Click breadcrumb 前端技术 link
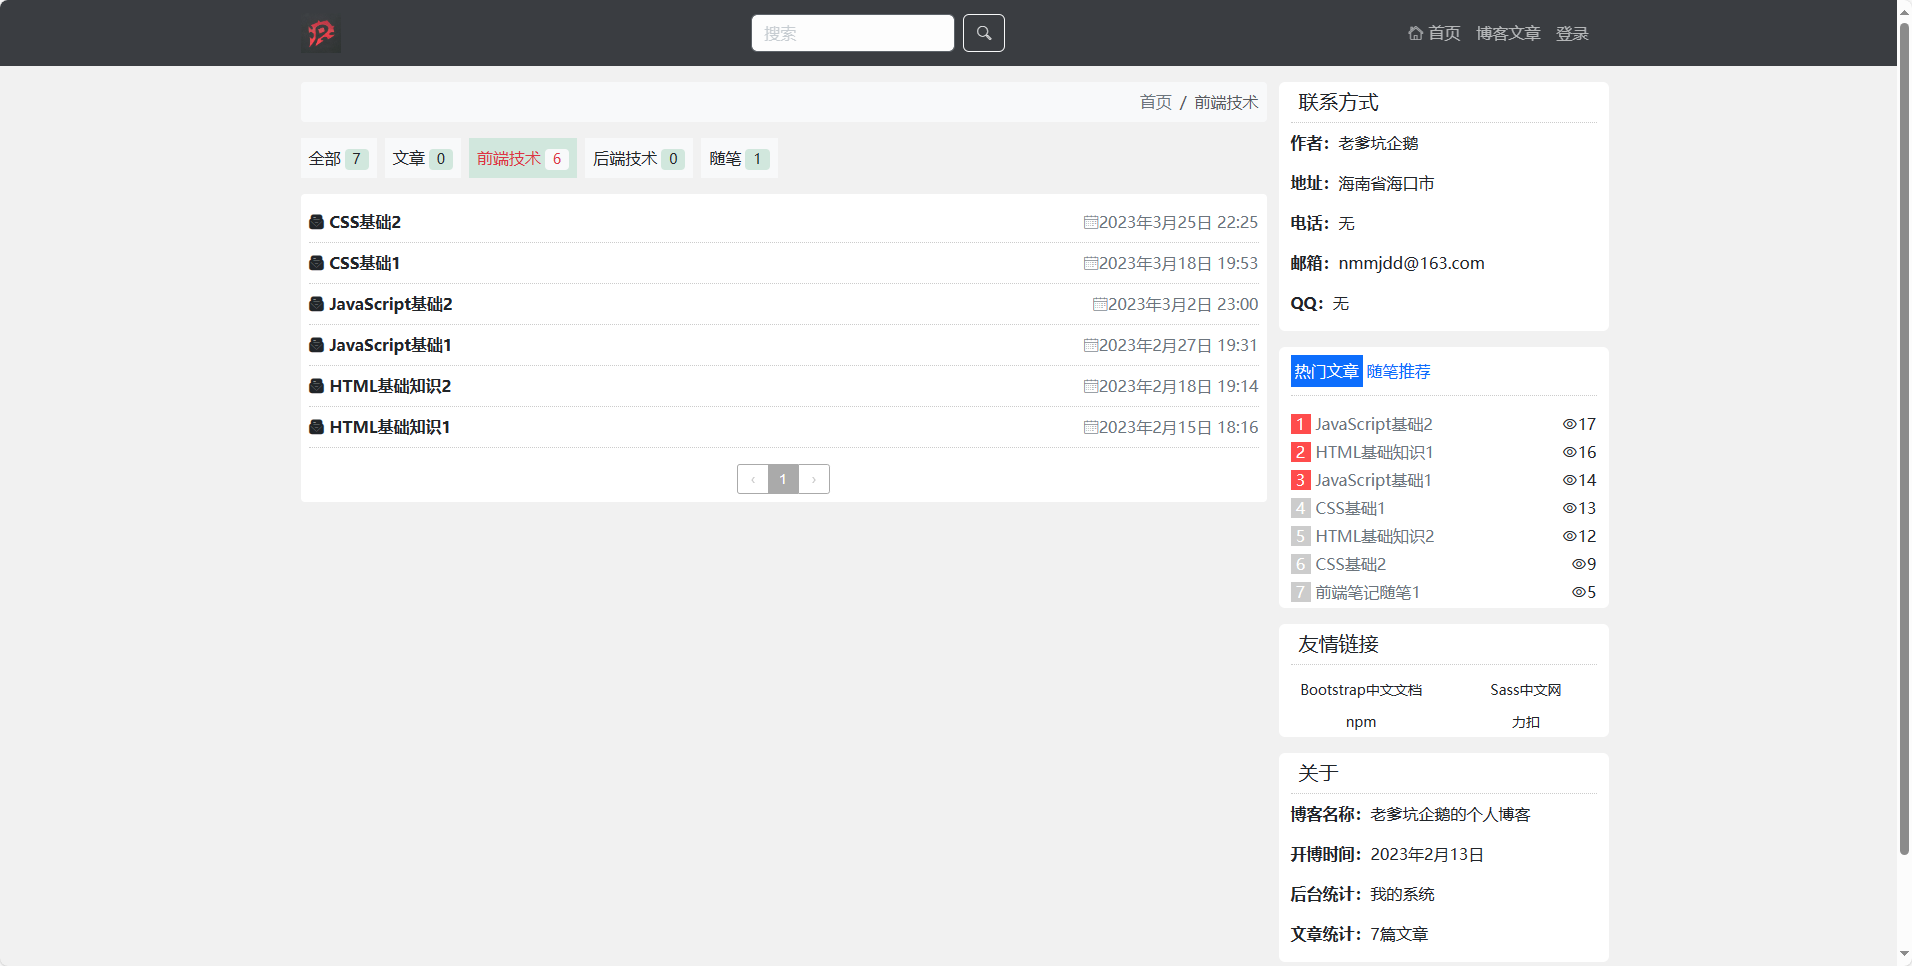Viewport: 1912px width, 966px height. pyautogui.click(x=1226, y=102)
